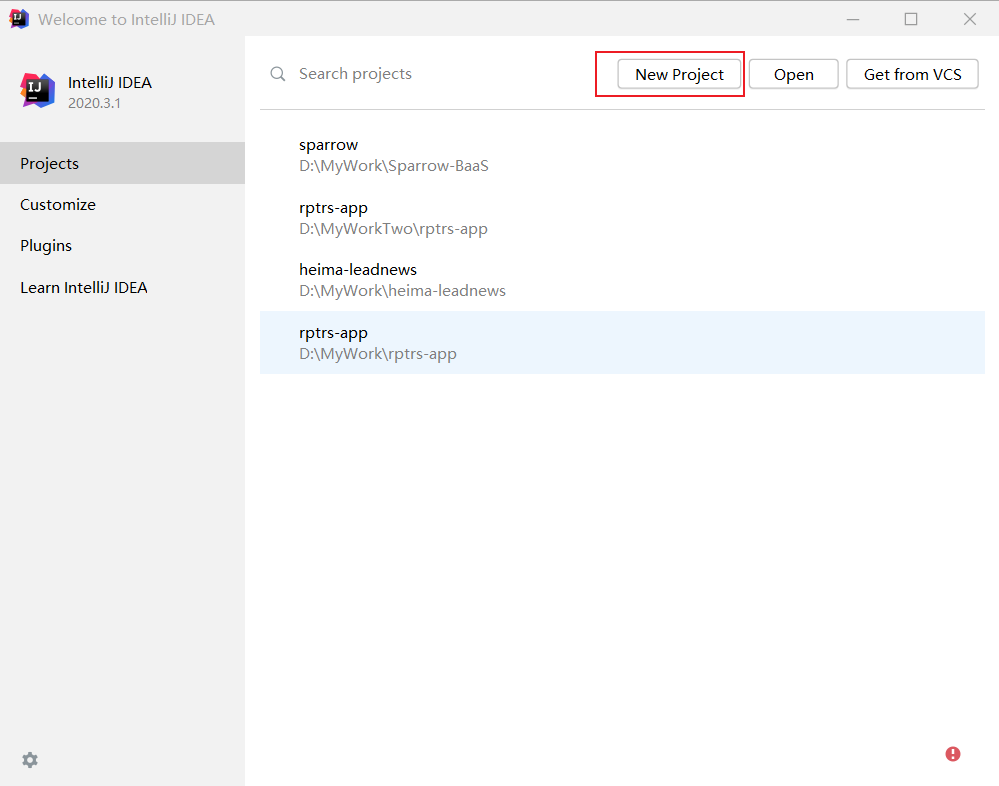Image resolution: width=999 pixels, height=786 pixels.
Task: Click the Open button
Action: pyautogui.click(x=793, y=75)
